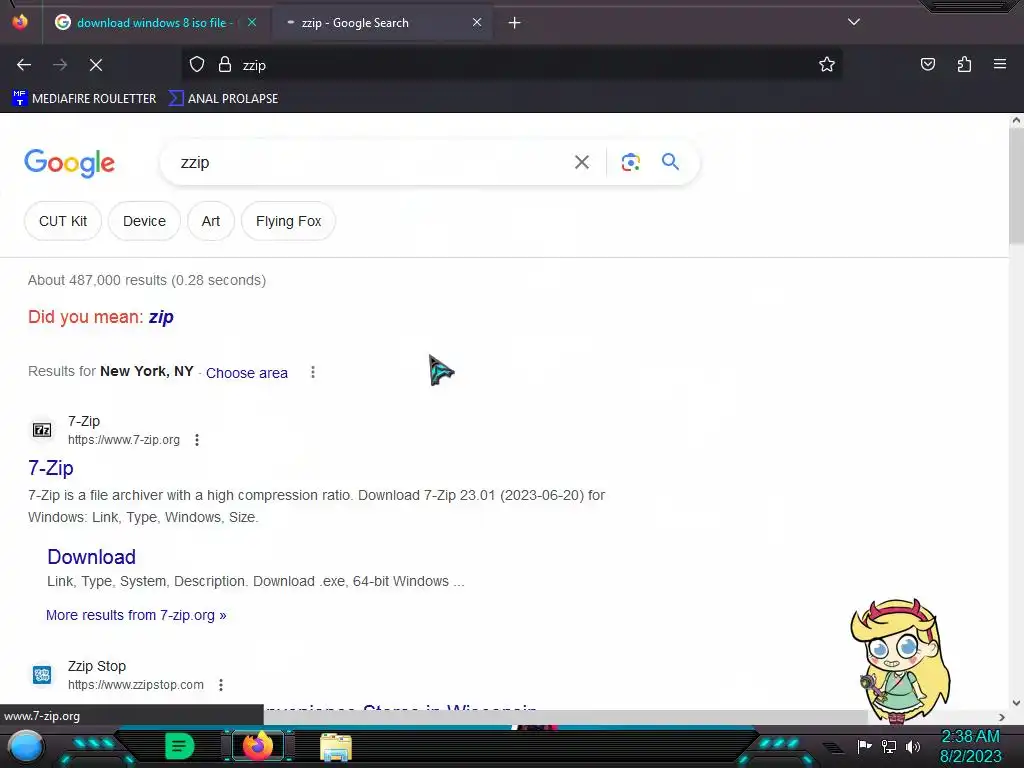The image size is (1024, 768).
Task: Click the zip spelling suggestion
Action: [x=161, y=317]
